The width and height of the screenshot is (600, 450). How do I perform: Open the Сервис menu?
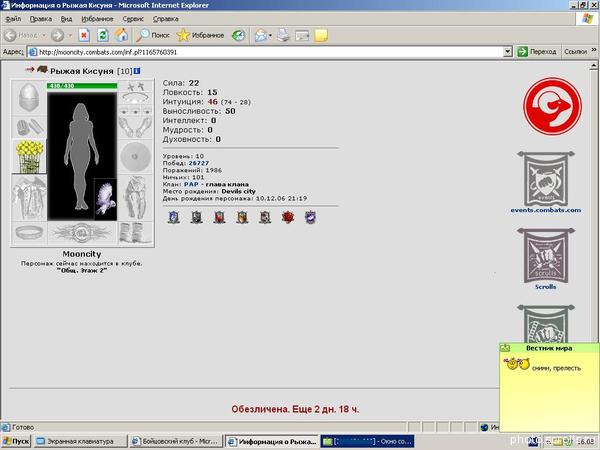133,19
